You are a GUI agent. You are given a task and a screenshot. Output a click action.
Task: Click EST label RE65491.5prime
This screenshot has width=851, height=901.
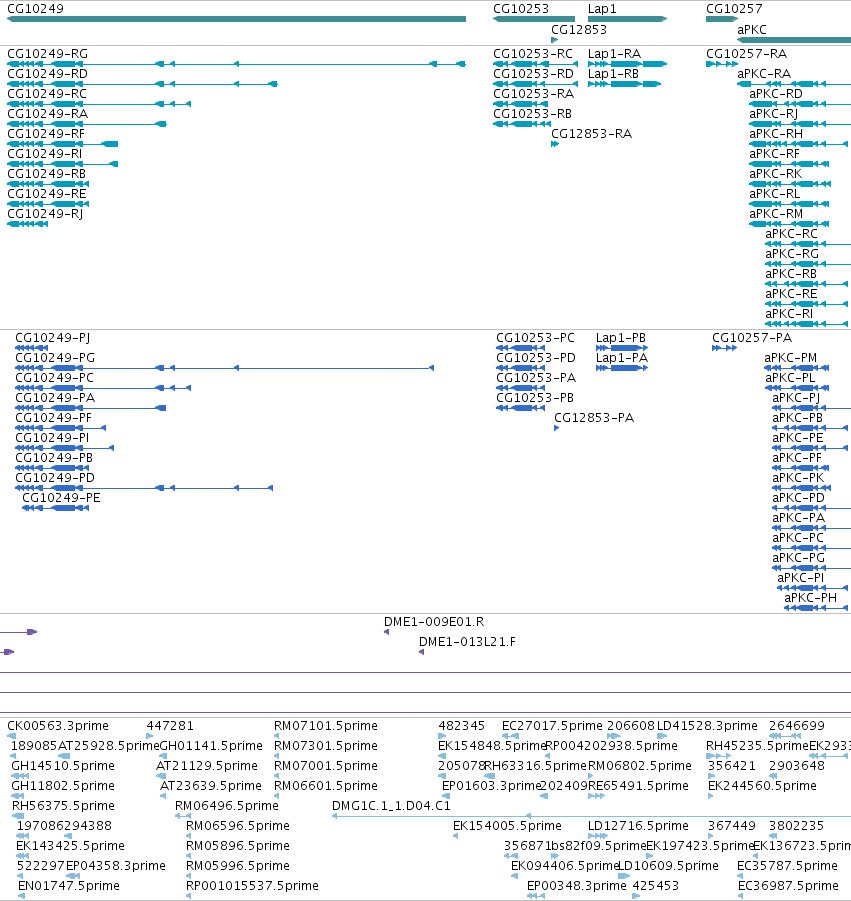pyautogui.click(x=638, y=786)
